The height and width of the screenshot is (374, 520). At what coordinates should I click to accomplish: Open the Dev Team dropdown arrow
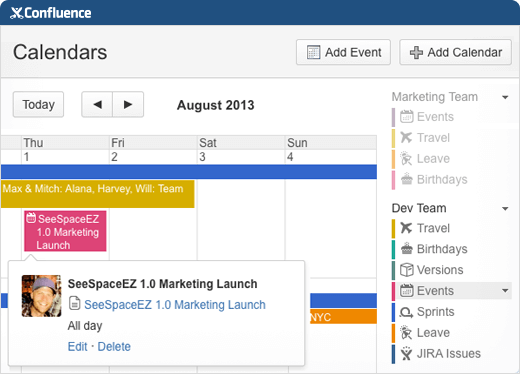point(505,209)
